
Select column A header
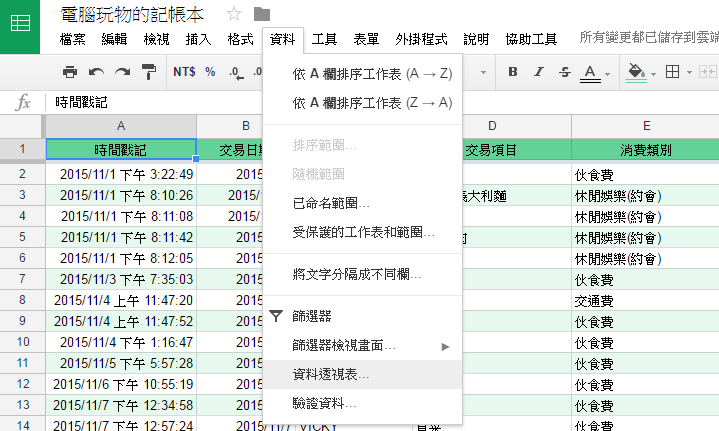pos(121,126)
